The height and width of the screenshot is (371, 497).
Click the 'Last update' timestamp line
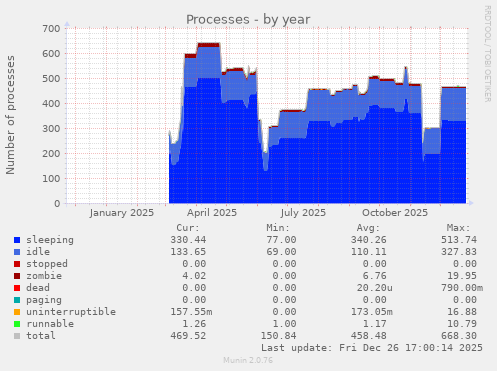tap(372, 348)
